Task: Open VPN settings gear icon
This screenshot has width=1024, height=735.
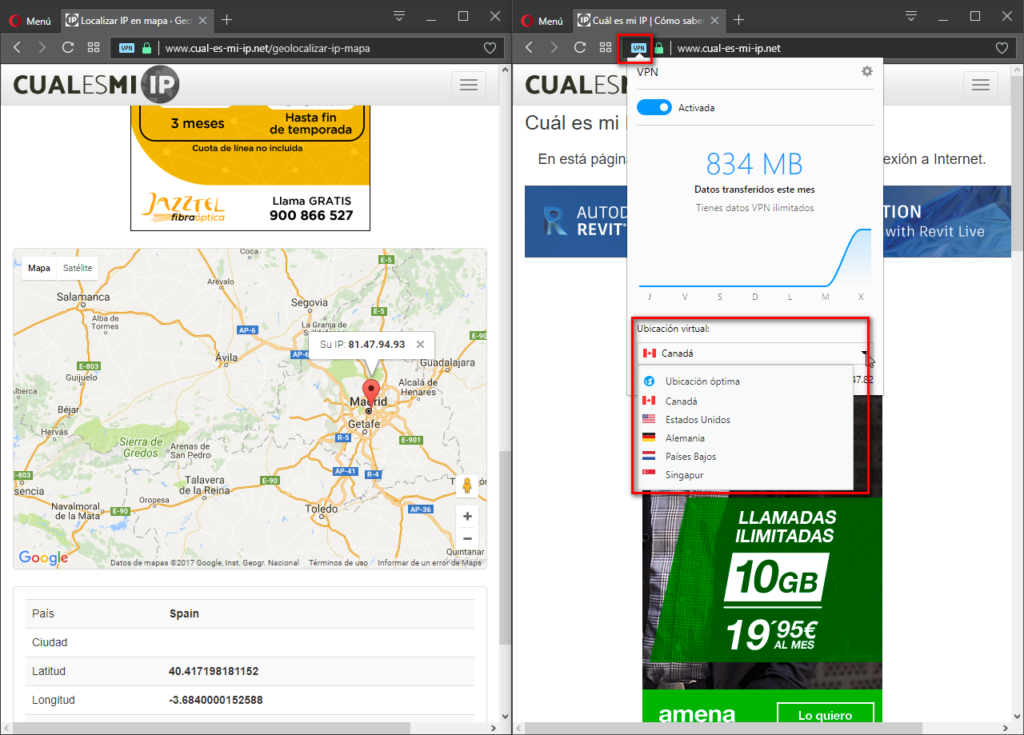Action: coord(867,72)
